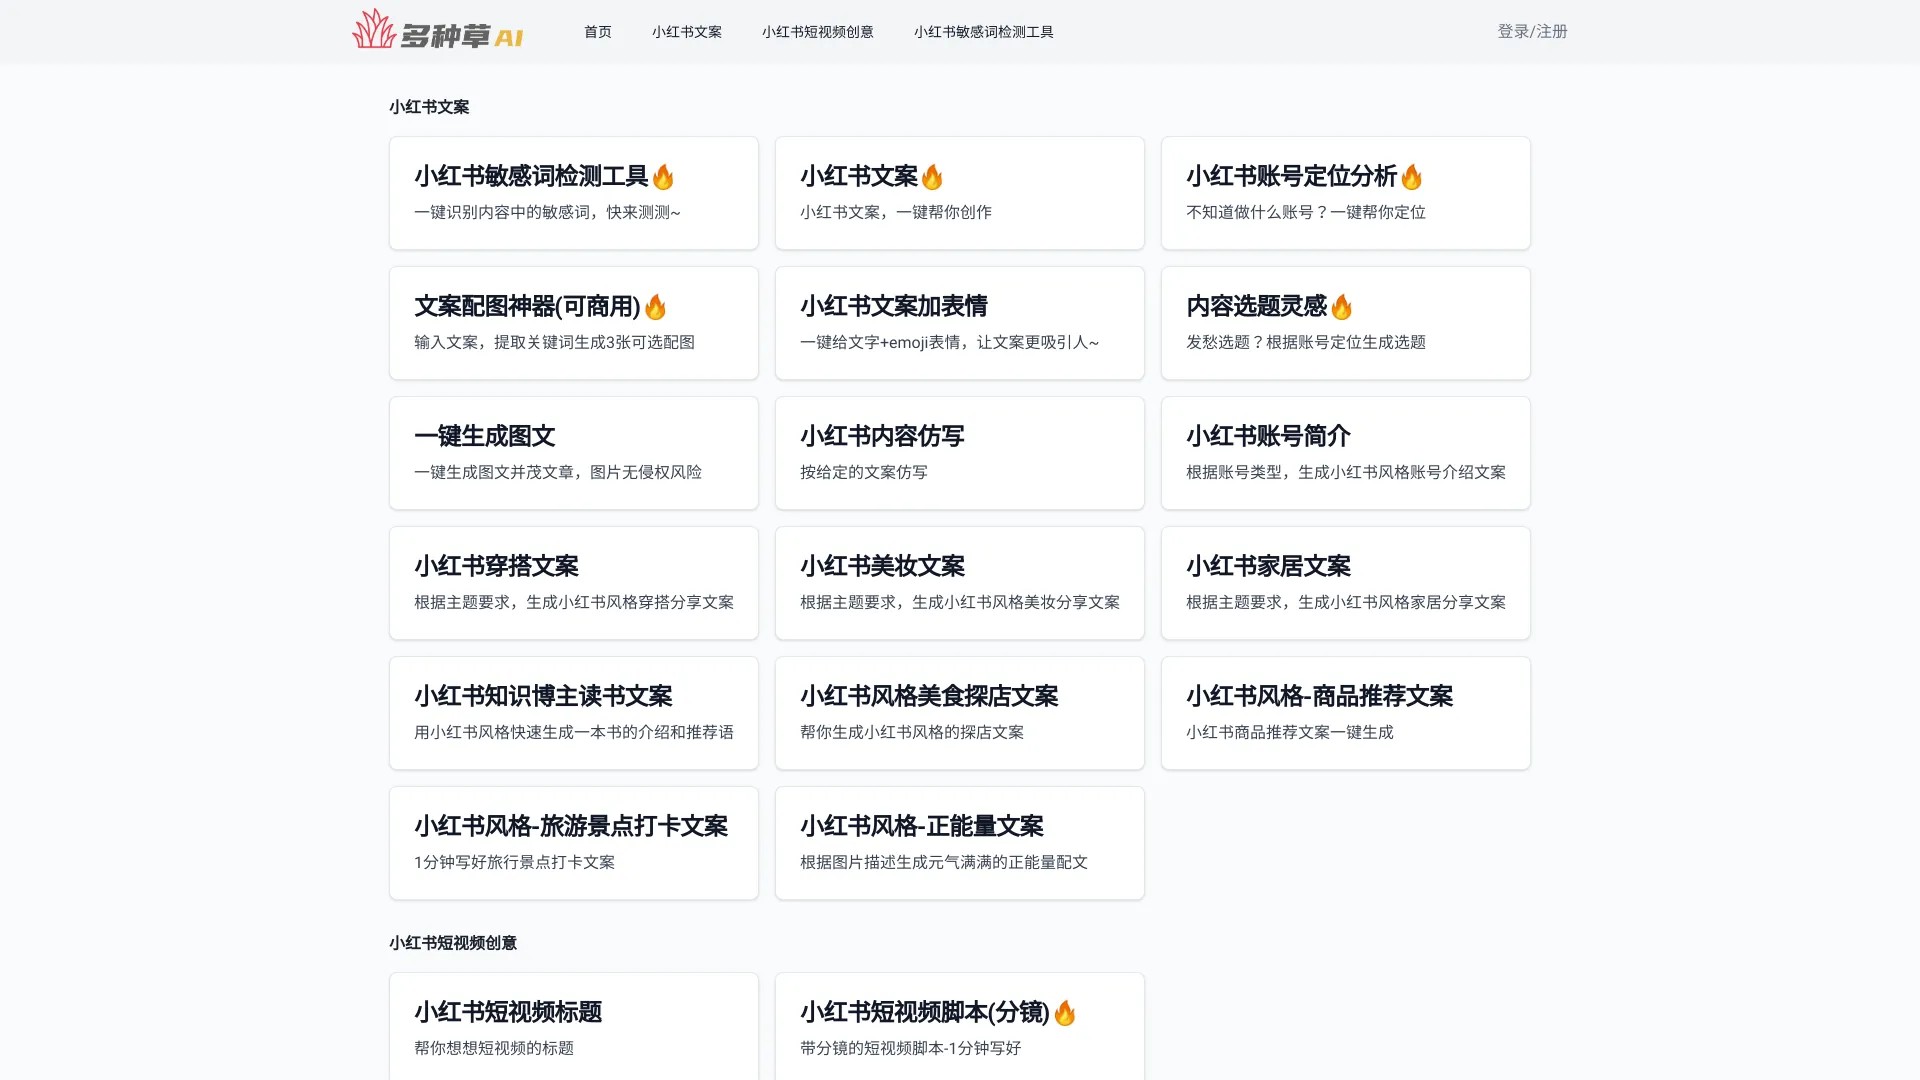This screenshot has width=1920, height=1080.
Task: Open 小红书短视频创意 from top navigation
Action: [817, 31]
